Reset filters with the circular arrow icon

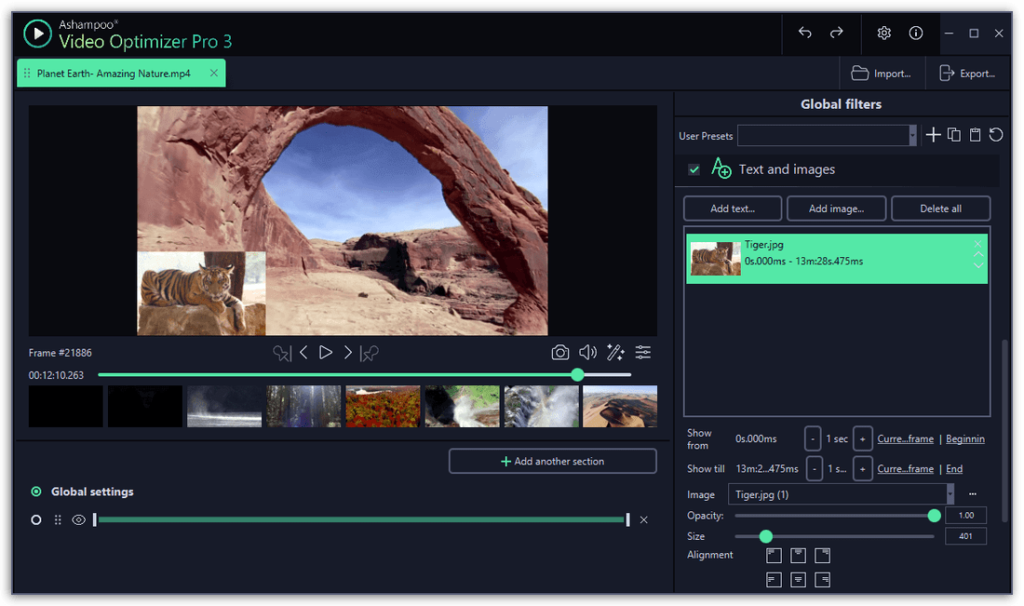(996, 135)
